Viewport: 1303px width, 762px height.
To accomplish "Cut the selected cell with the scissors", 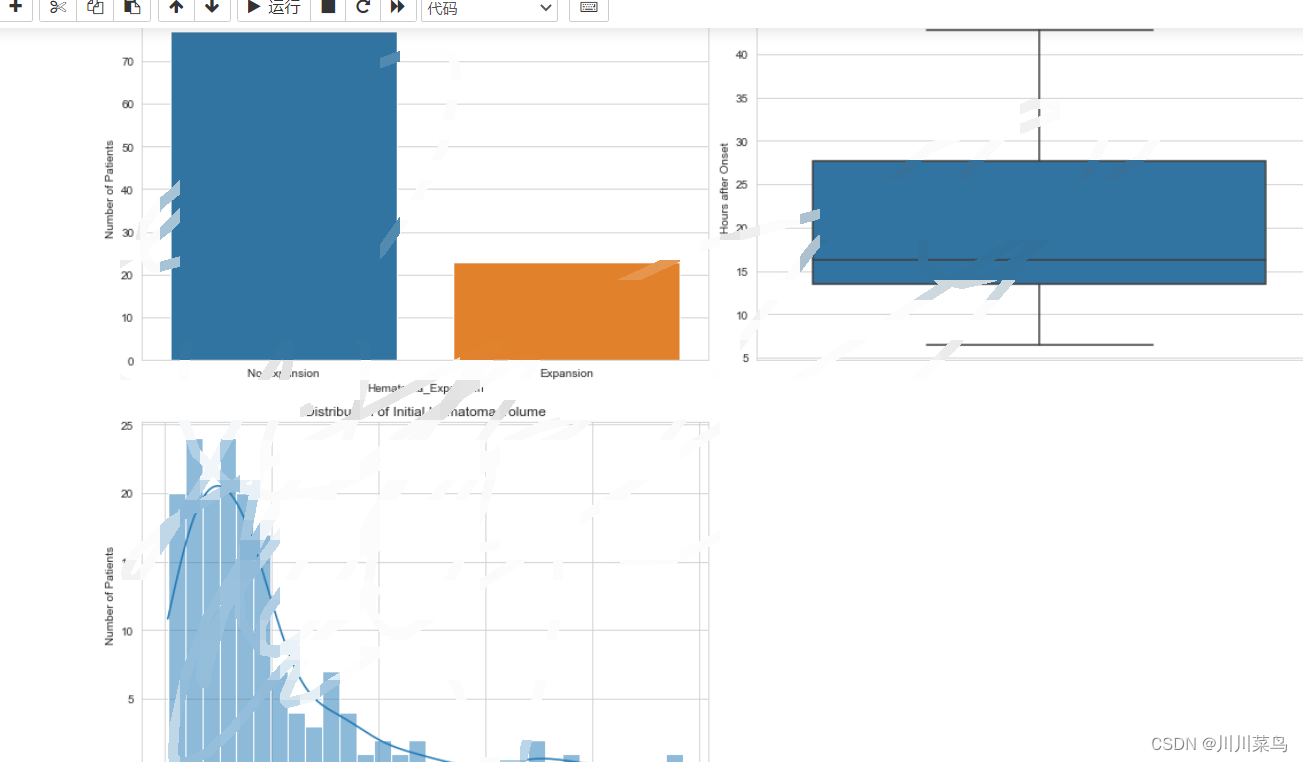I will coord(58,7).
